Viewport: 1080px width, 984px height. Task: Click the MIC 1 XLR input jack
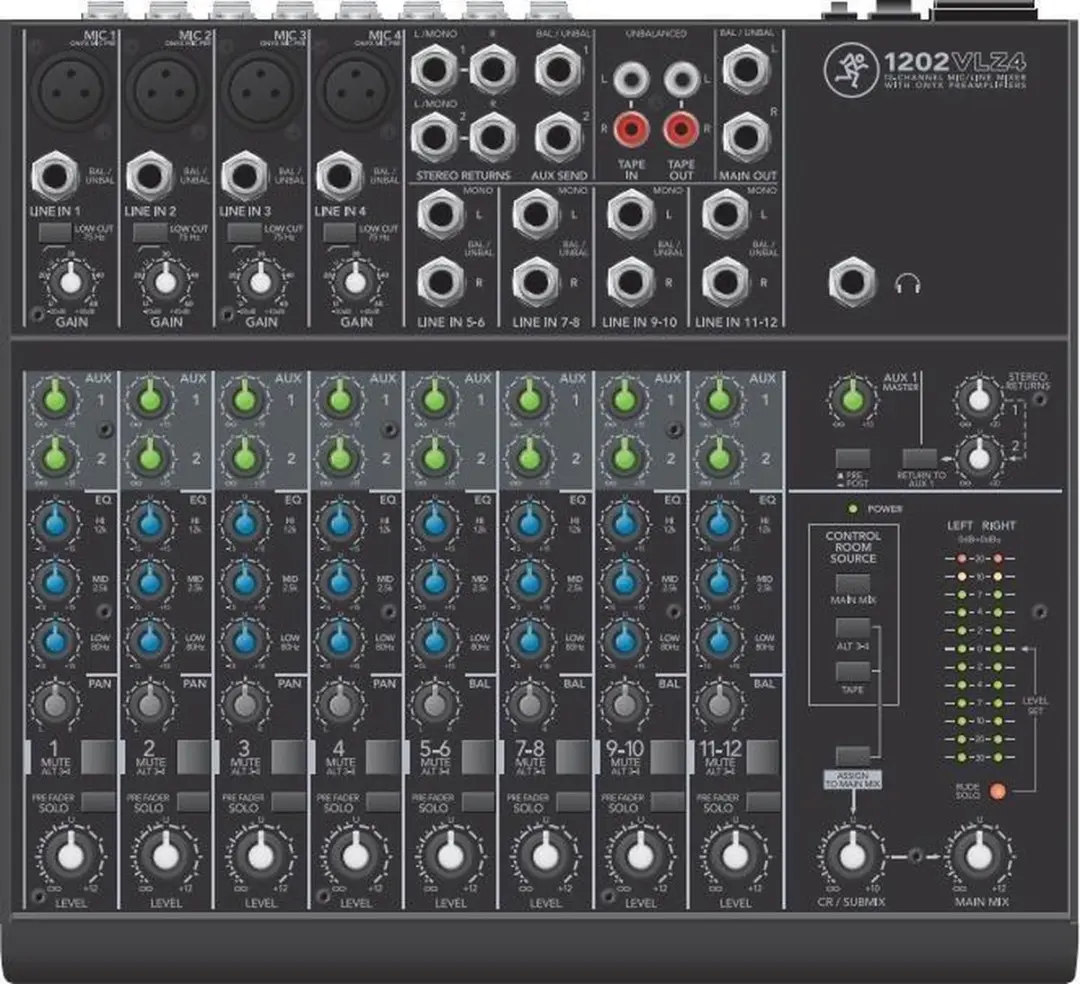[x=72, y=88]
